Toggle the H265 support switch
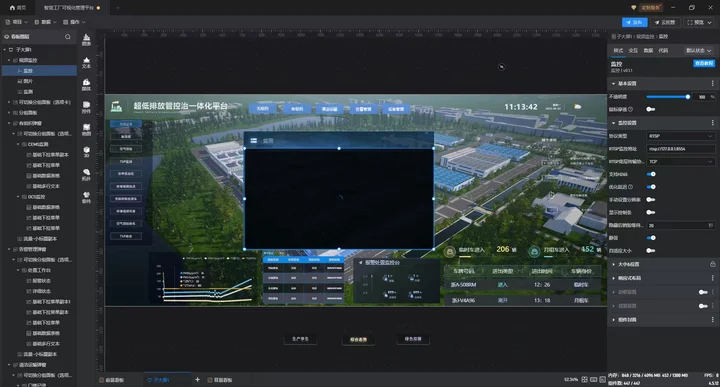This screenshot has width=720, height=387. (651, 174)
